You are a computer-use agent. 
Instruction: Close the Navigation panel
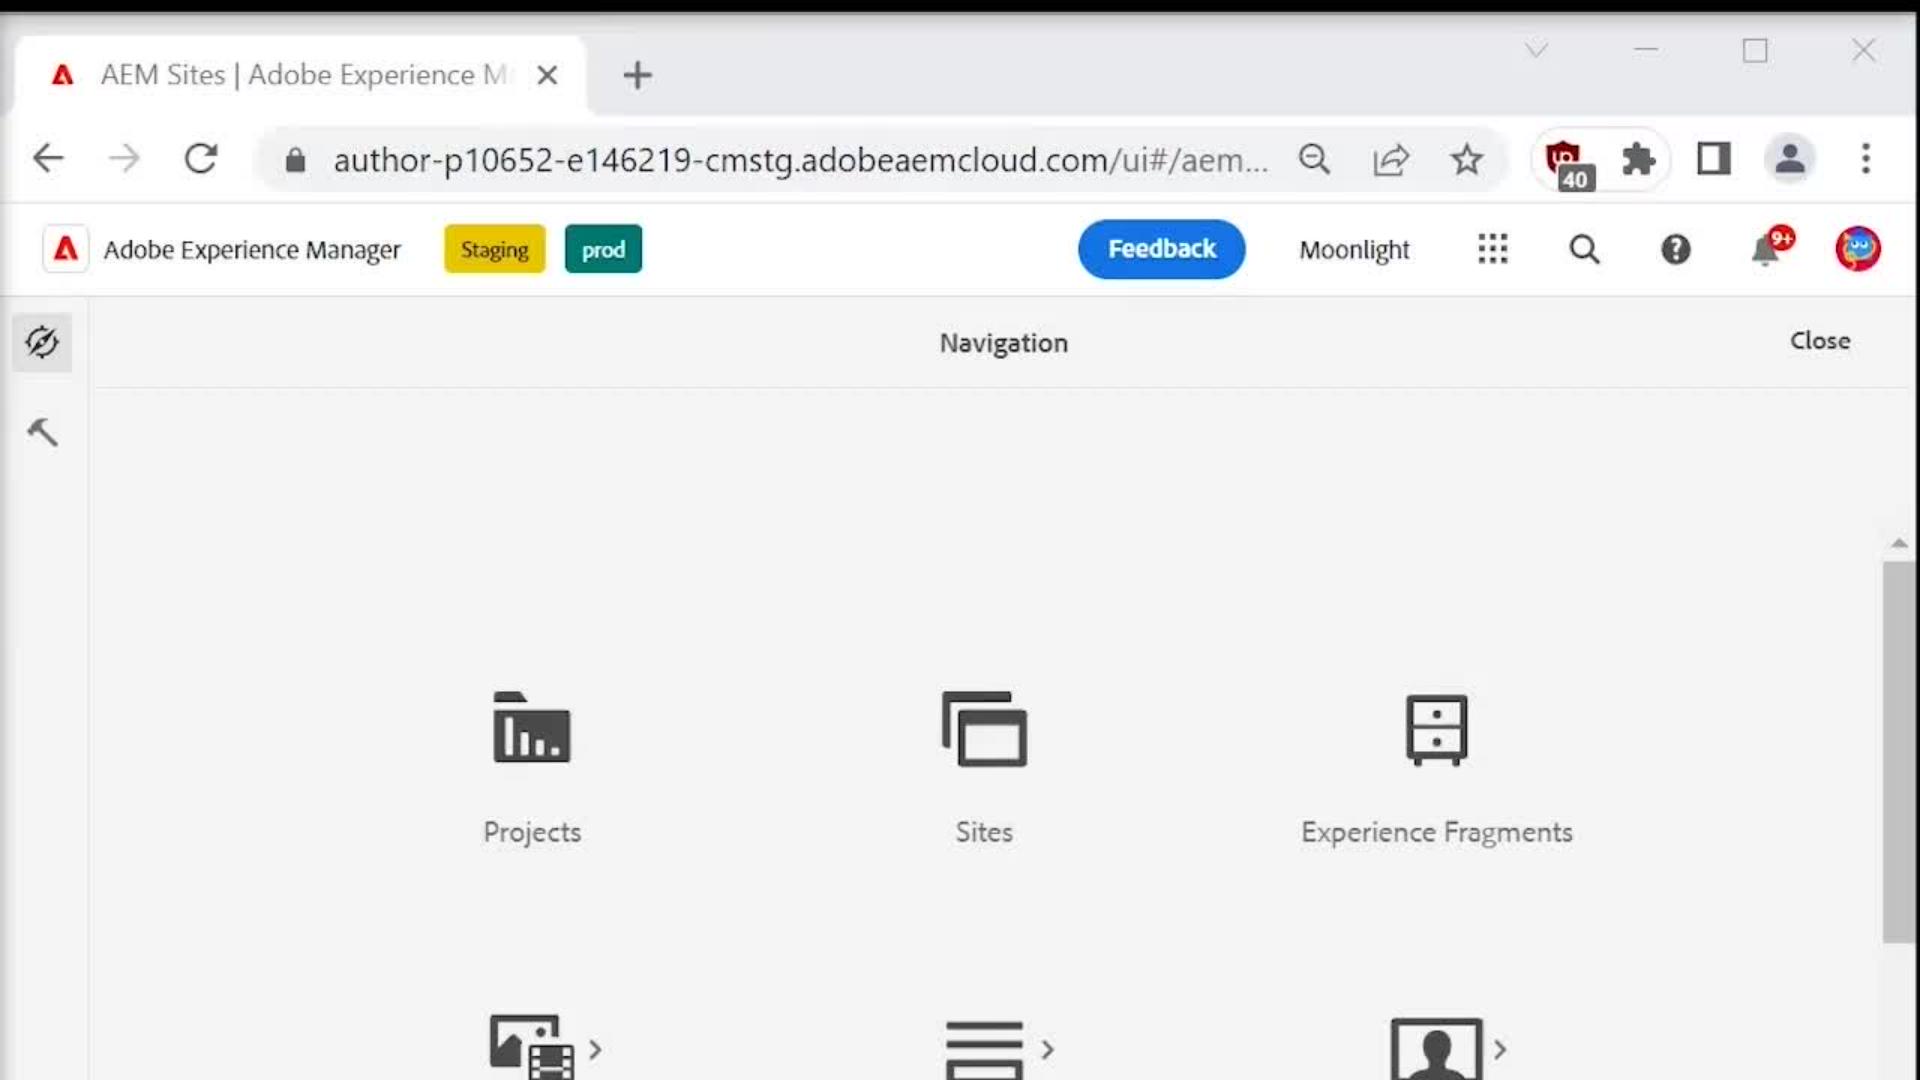coord(1819,341)
